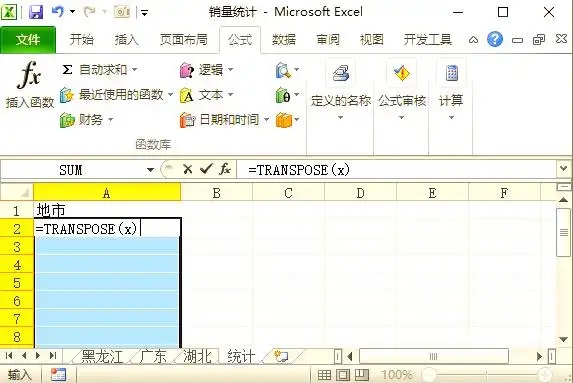Click the zoom slider in status bar
The height and width of the screenshot is (383, 573).
486,375
